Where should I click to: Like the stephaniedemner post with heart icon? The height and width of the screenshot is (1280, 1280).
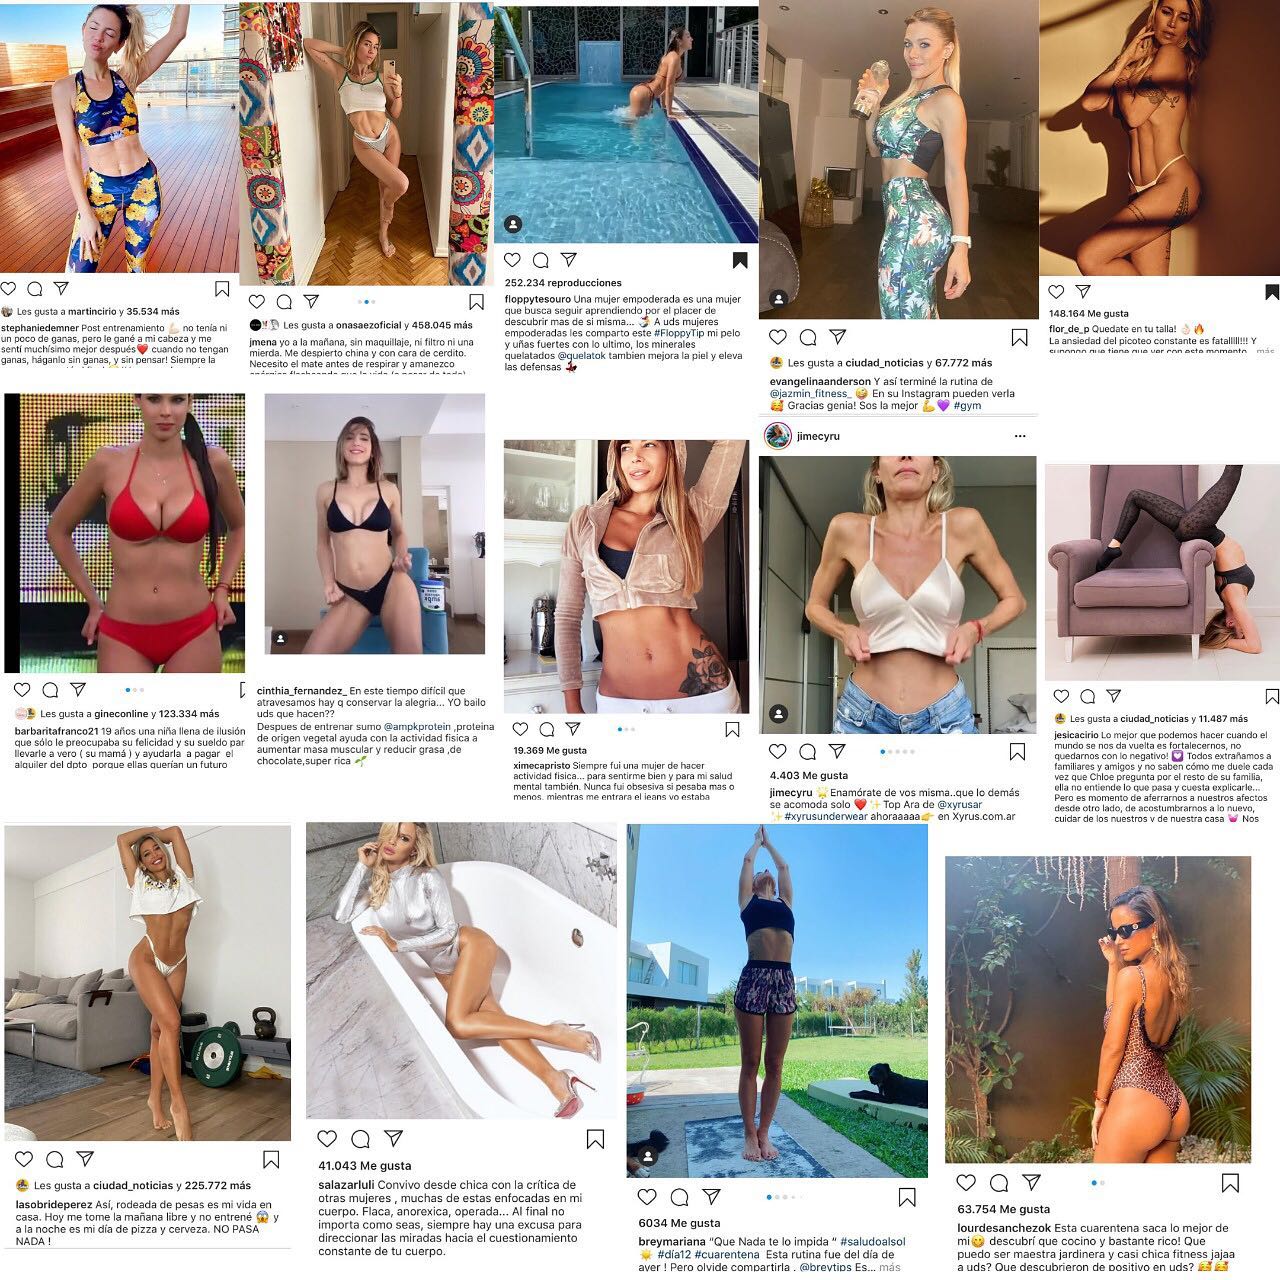[10, 289]
